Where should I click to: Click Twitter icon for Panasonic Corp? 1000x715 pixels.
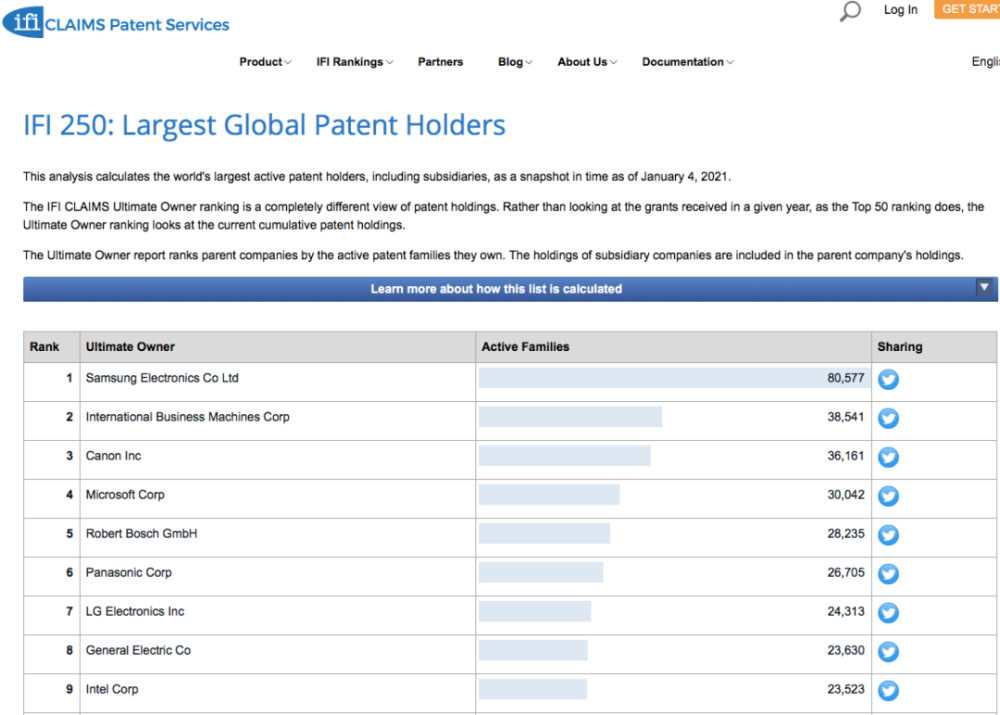click(888, 573)
